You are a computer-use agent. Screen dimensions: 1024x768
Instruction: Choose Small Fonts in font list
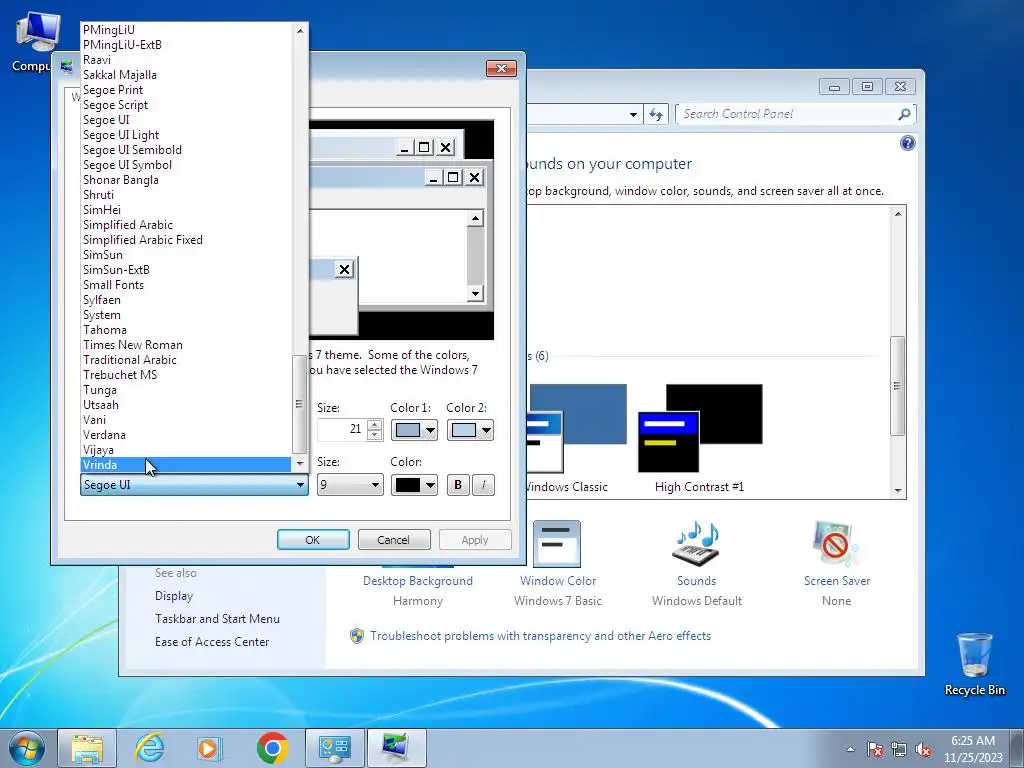tap(185, 284)
